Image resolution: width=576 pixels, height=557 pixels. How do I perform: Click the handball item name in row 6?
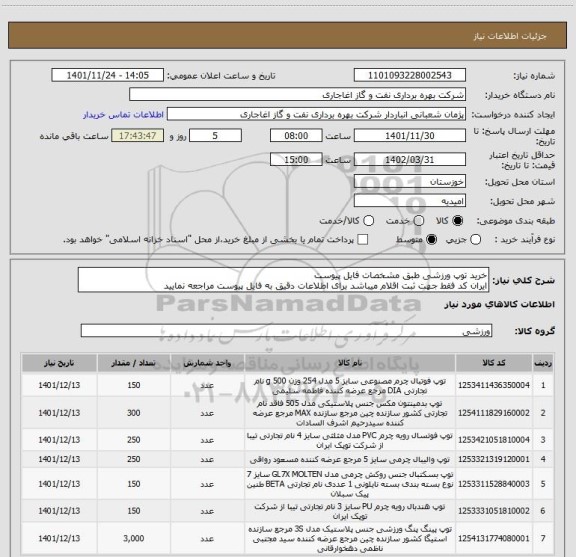pyautogui.click(x=350, y=511)
